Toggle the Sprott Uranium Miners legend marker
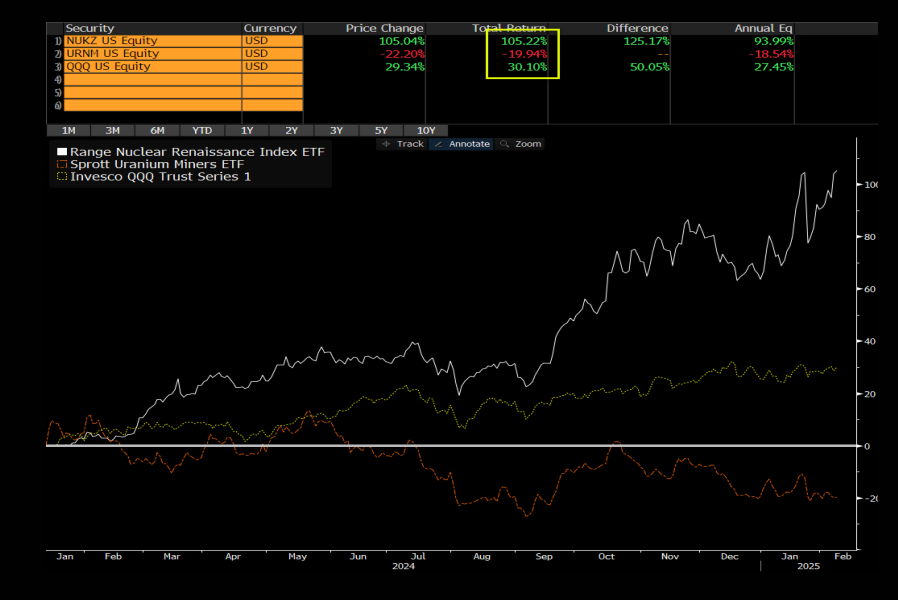This screenshot has width=898, height=600. pyautogui.click(x=60, y=164)
